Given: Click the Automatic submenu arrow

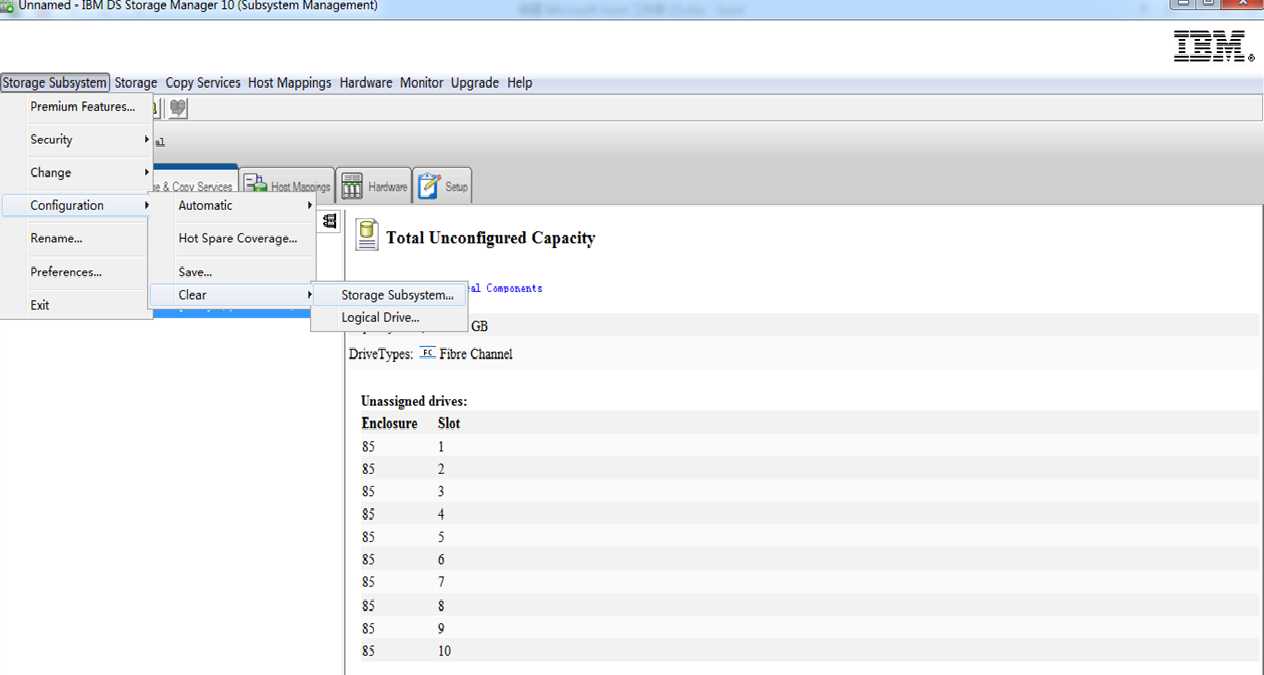Looking at the screenshot, I should (309, 206).
